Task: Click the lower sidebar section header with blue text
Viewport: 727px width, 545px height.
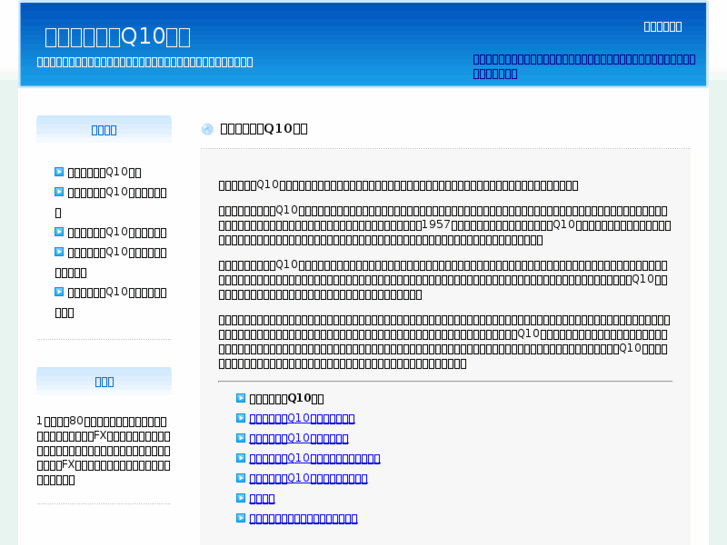Action: point(104,381)
